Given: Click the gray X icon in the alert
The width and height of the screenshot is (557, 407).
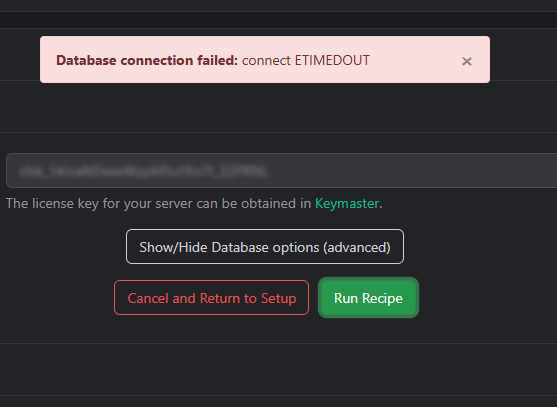Looking at the screenshot, I should (x=466, y=61).
